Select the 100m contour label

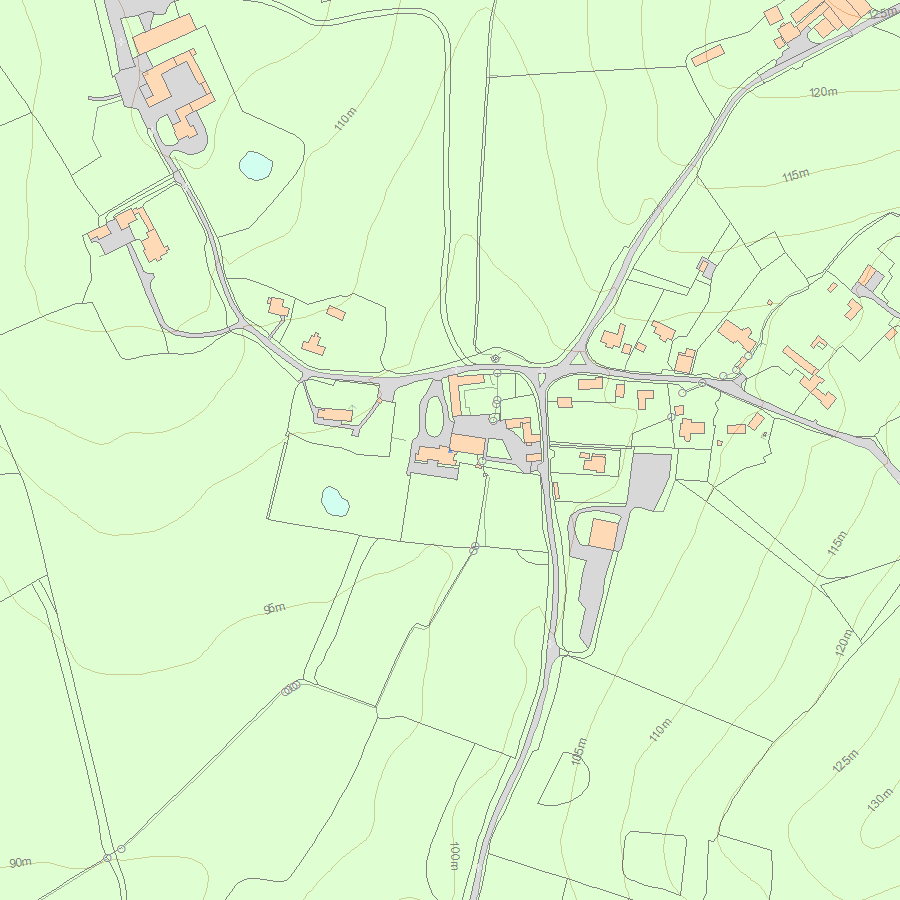454,856
